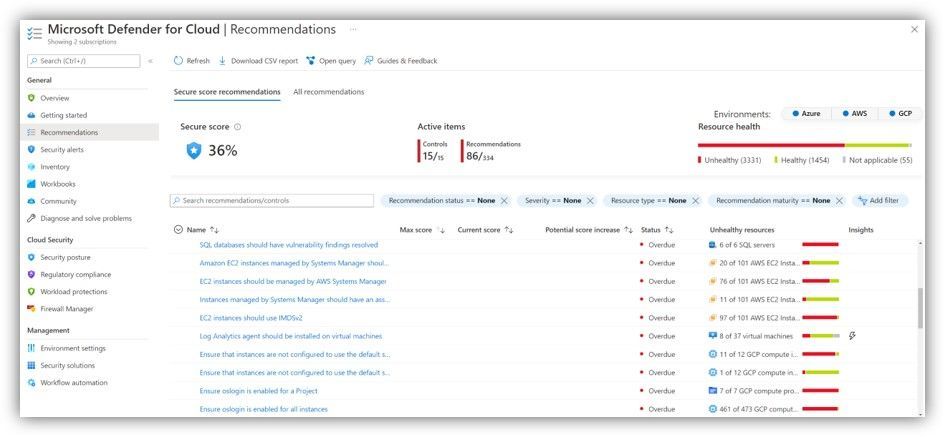Click the Workflow automation gear icon
The height and width of the screenshot is (437, 944).
coord(31,383)
